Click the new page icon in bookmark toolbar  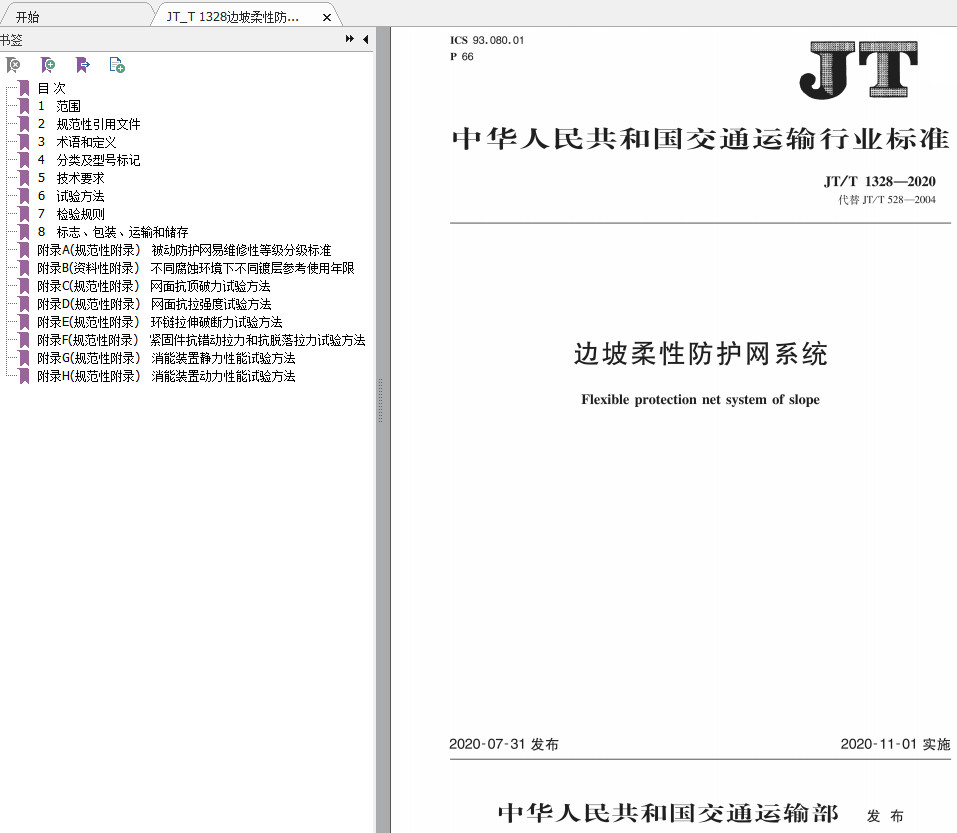pos(117,65)
